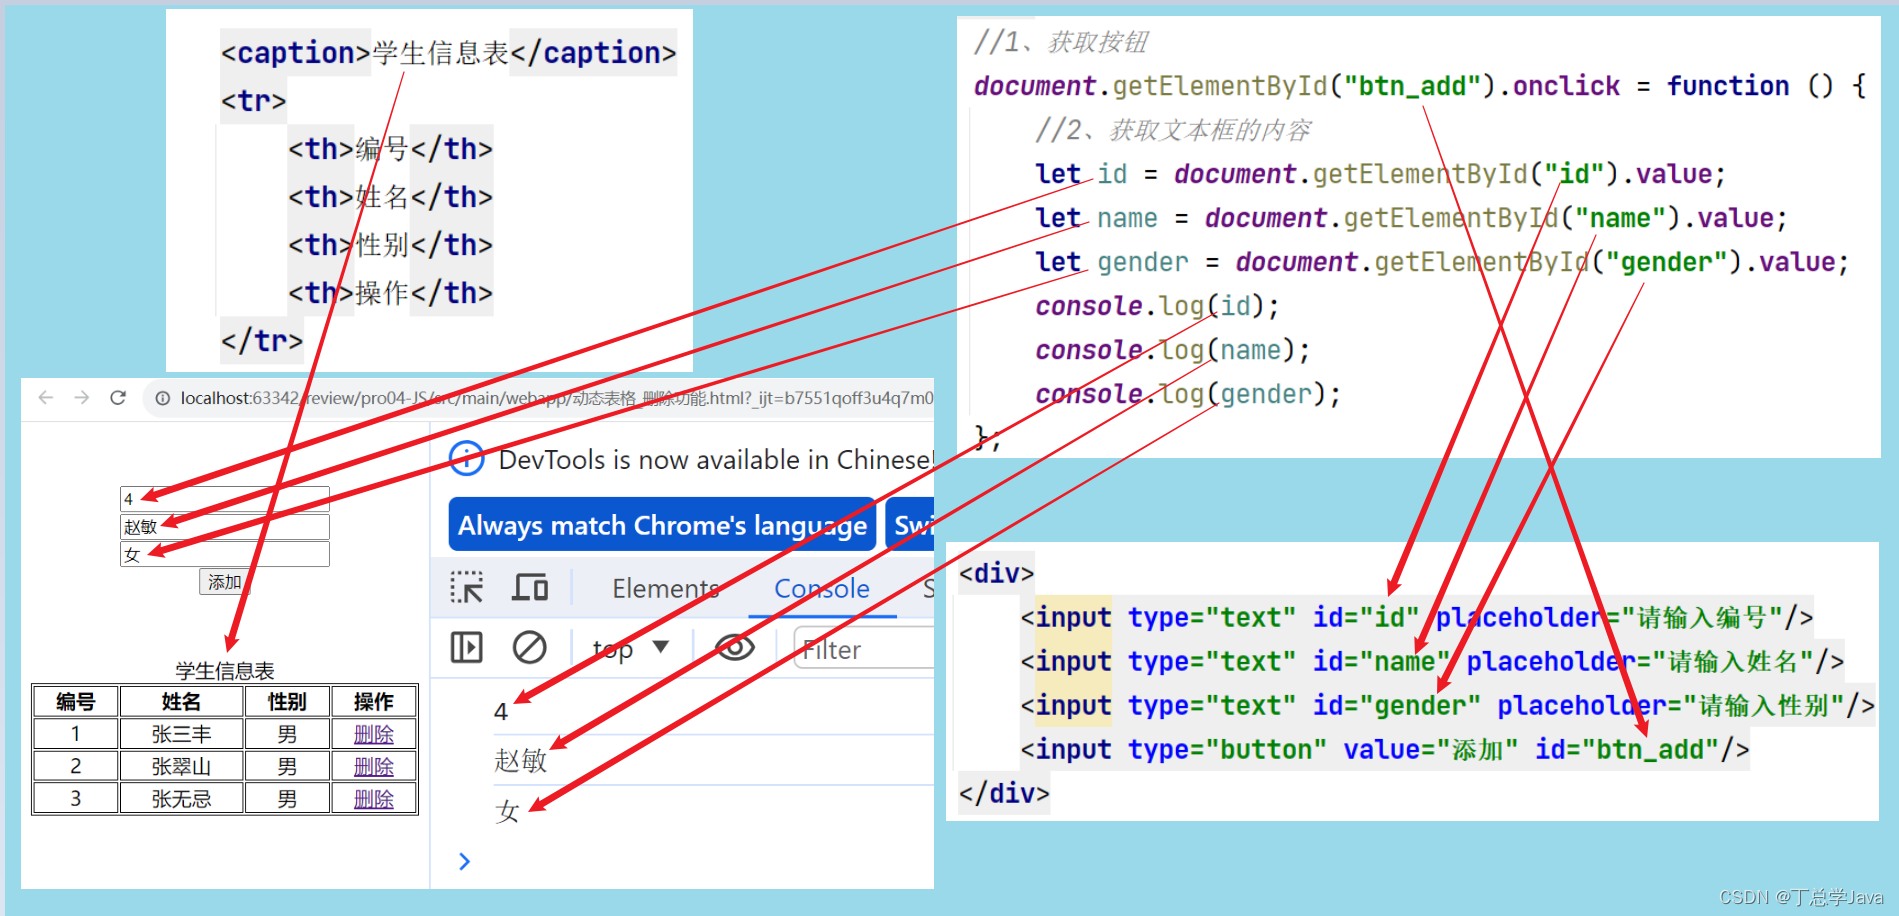Click the 张三丰 name cell
Image resolution: width=1899 pixels, height=916 pixels.
click(182, 735)
